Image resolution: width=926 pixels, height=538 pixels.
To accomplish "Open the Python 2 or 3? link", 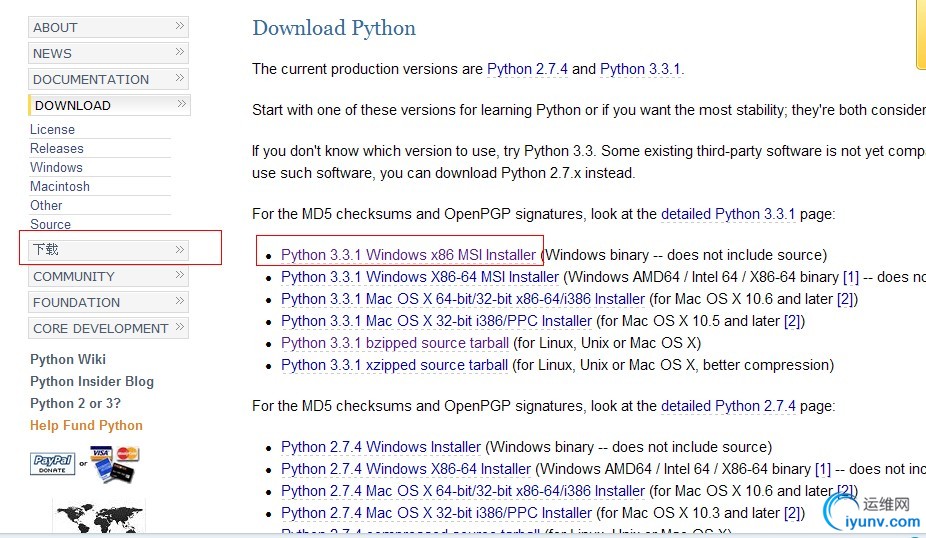I will (x=76, y=403).
